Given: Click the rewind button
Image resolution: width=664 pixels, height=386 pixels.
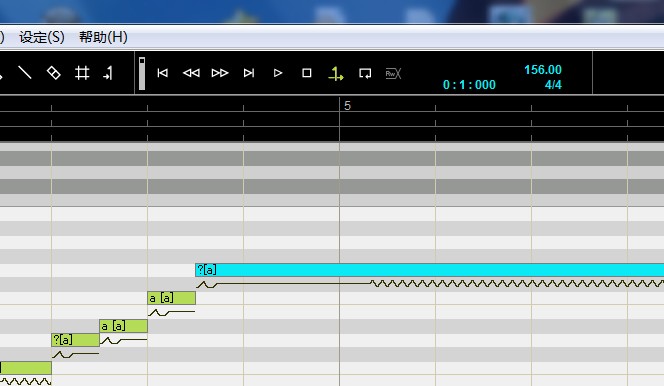Looking at the screenshot, I should point(191,73).
